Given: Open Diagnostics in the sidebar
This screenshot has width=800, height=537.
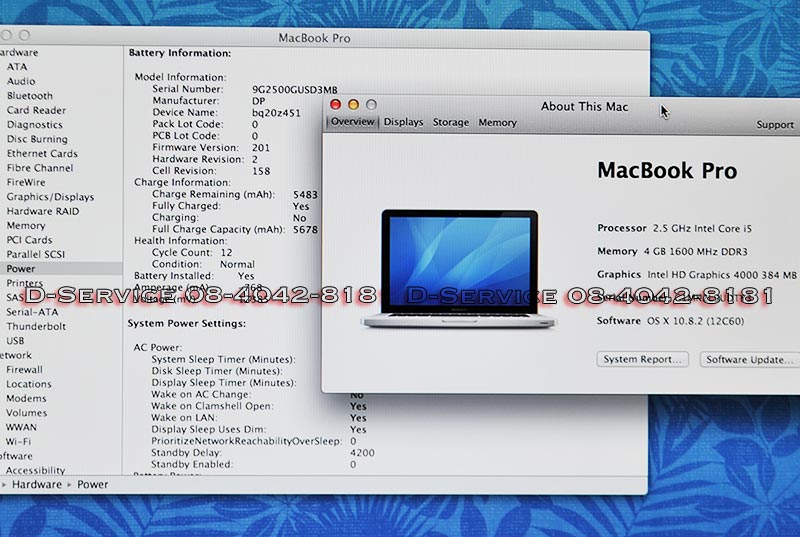Looking at the screenshot, I should click(35, 124).
